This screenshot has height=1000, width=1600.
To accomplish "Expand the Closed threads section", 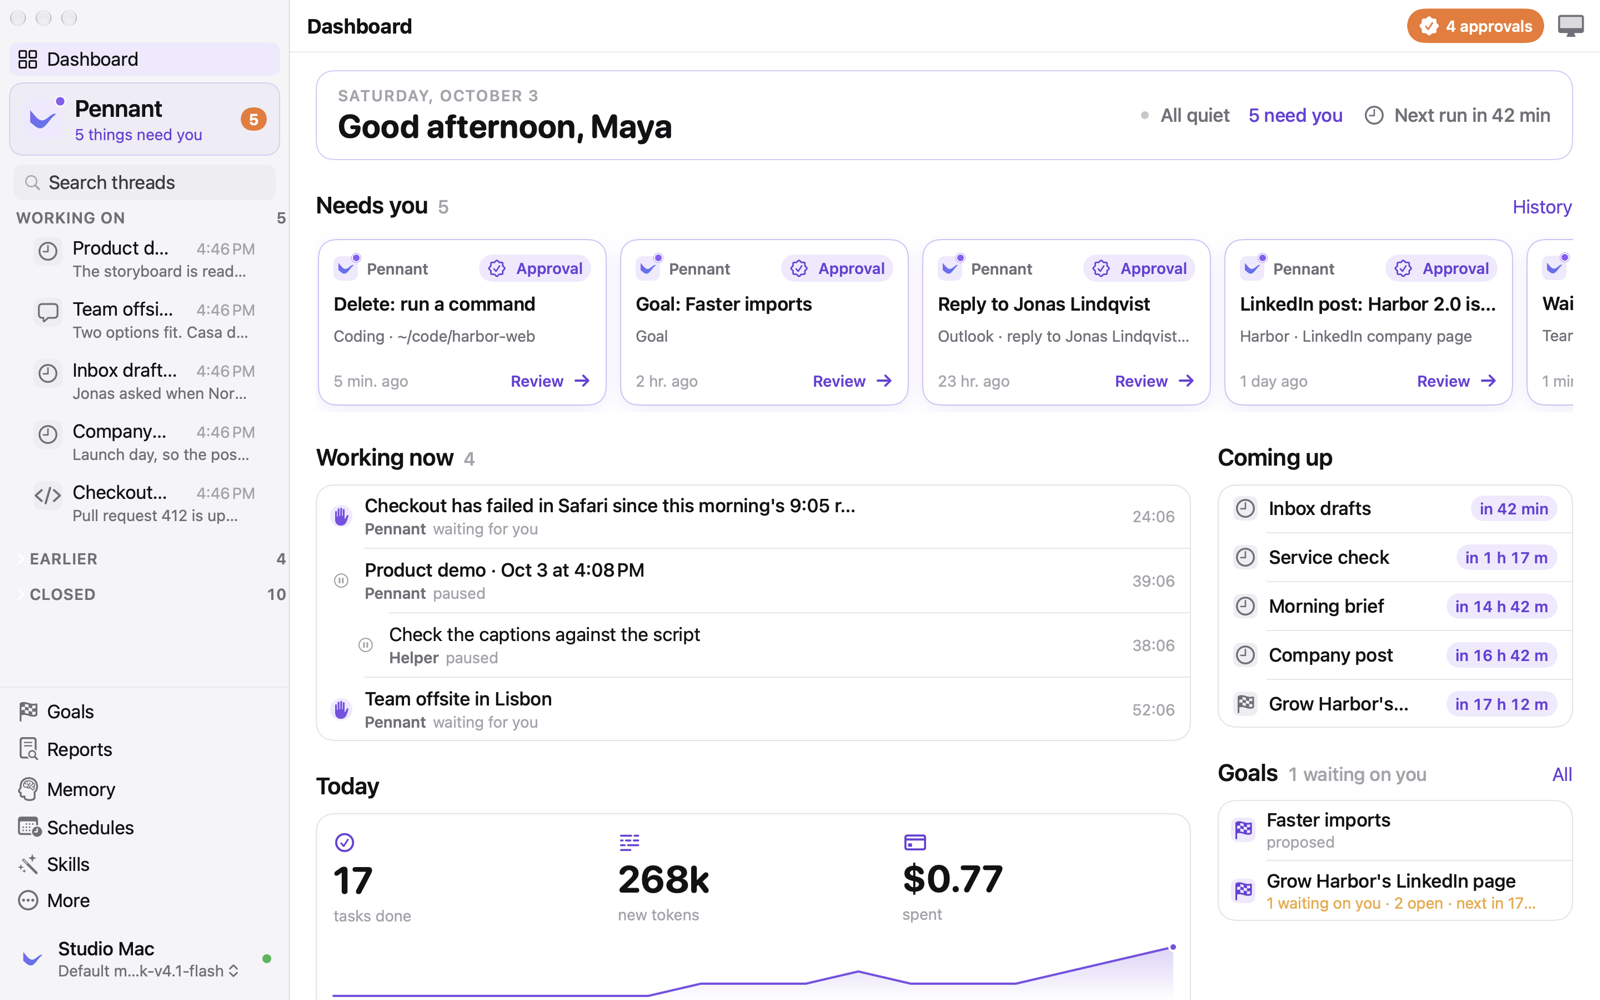I will tap(150, 594).
